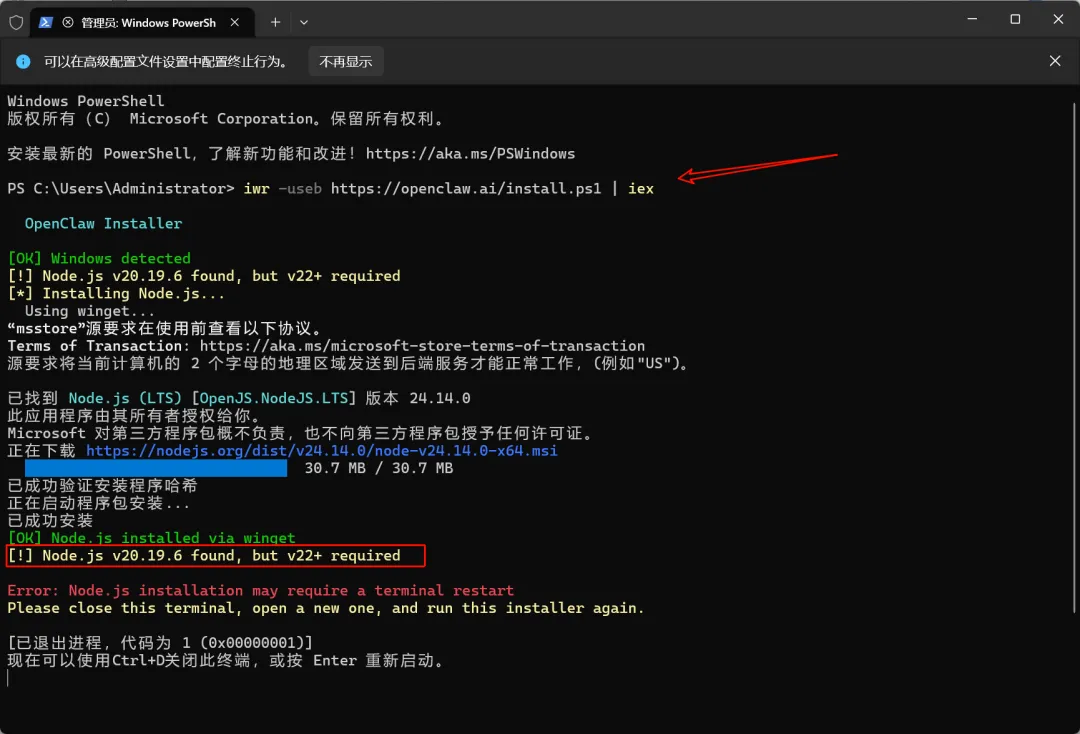Click the “msstore”源要求 agreement line
Image resolution: width=1080 pixels, height=734 pixels.
point(164,328)
